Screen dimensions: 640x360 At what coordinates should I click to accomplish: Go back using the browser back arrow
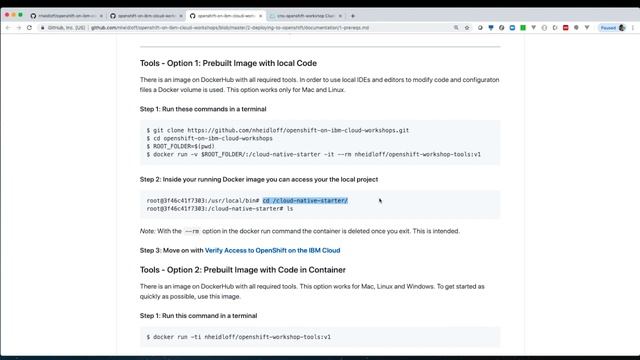coord(8,28)
